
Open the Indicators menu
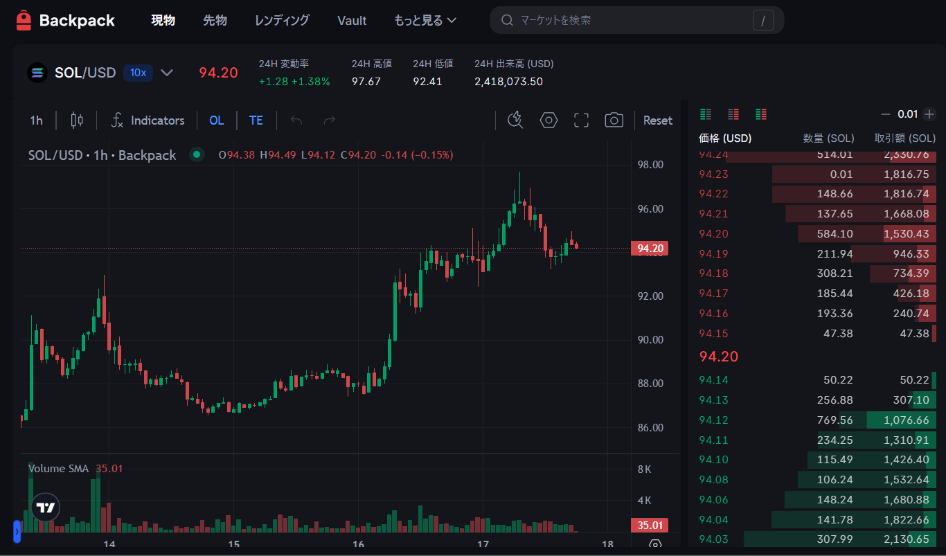coord(147,120)
